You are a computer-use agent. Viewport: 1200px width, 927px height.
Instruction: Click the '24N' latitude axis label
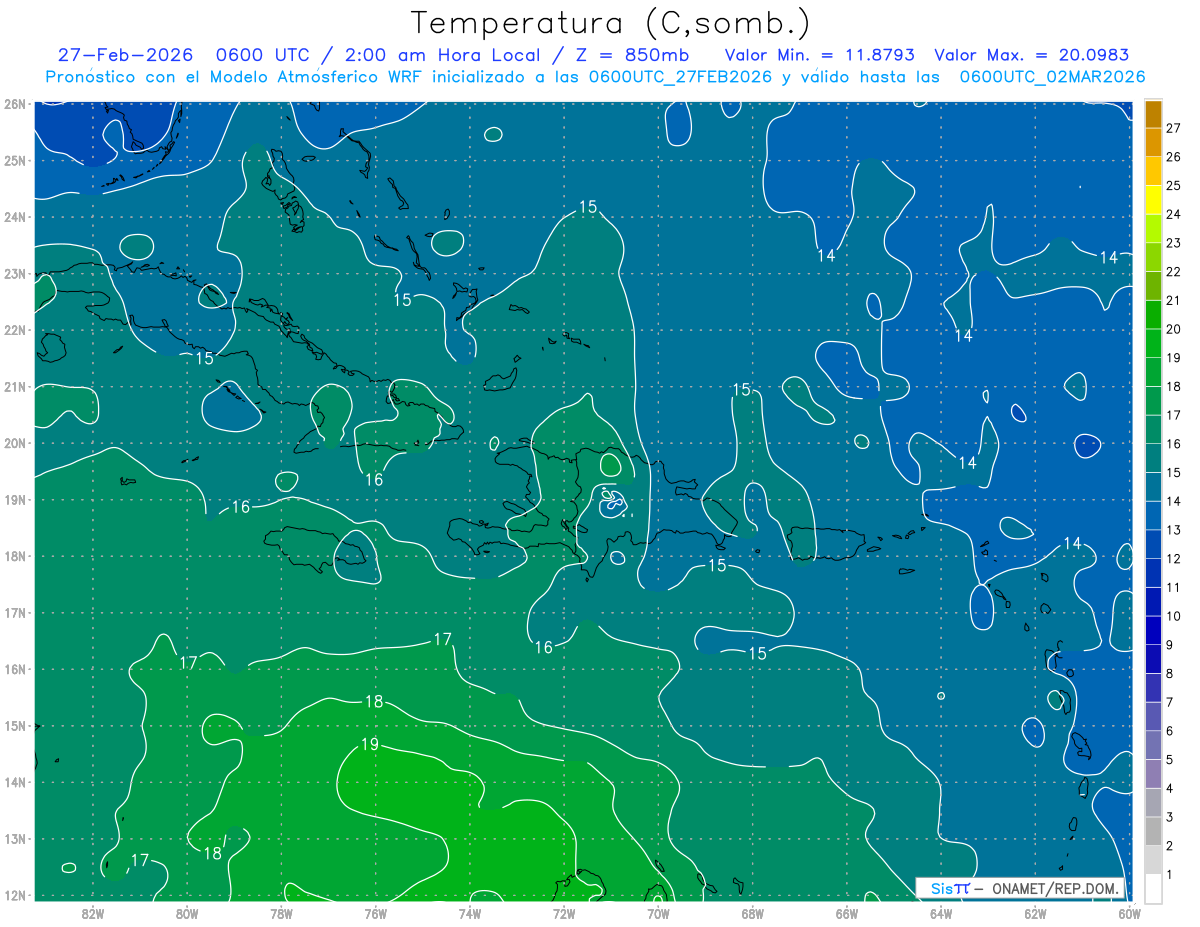click(14, 217)
